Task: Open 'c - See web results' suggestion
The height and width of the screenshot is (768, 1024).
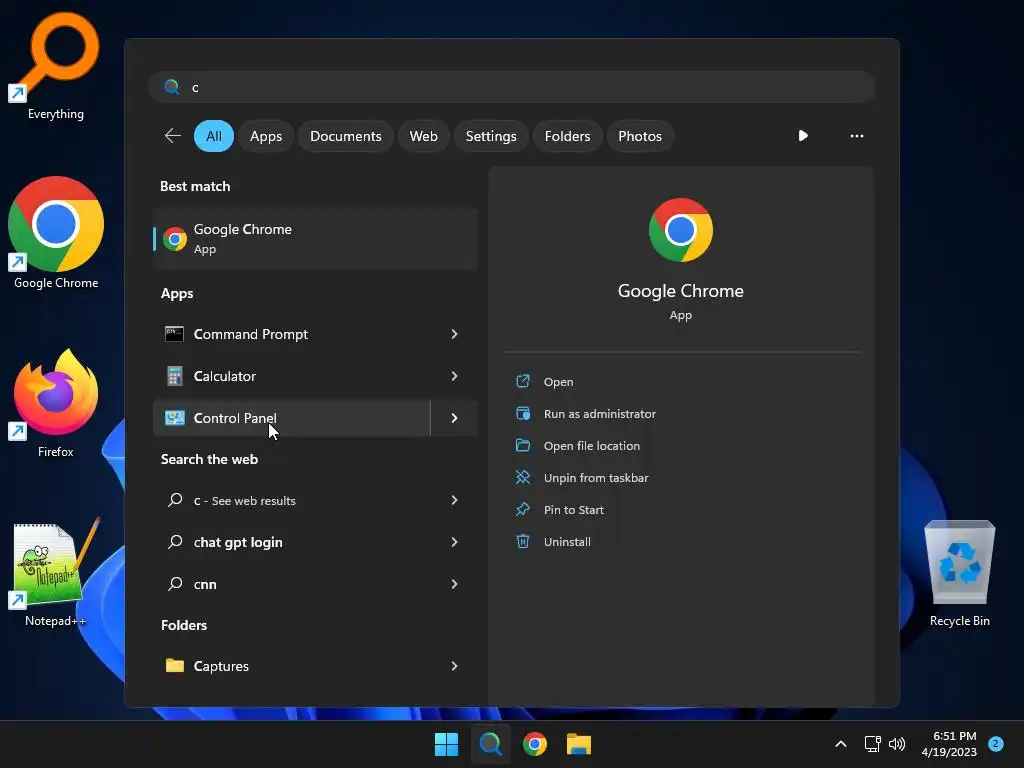Action: (292, 500)
